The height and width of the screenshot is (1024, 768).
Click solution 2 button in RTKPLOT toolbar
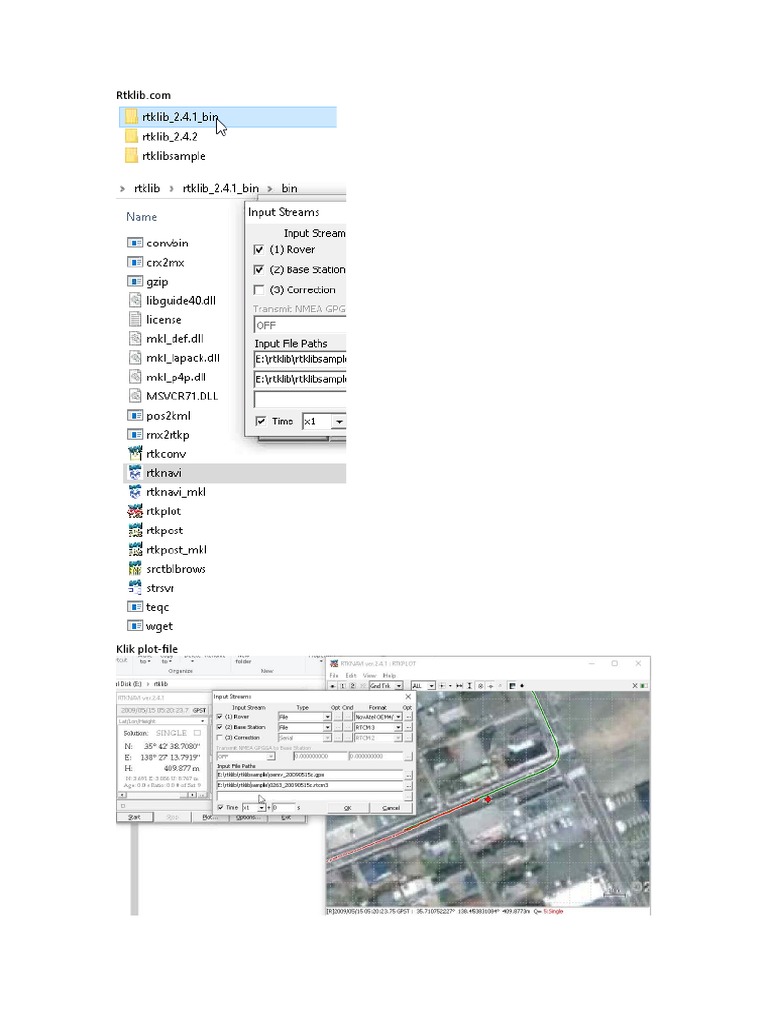(353, 686)
